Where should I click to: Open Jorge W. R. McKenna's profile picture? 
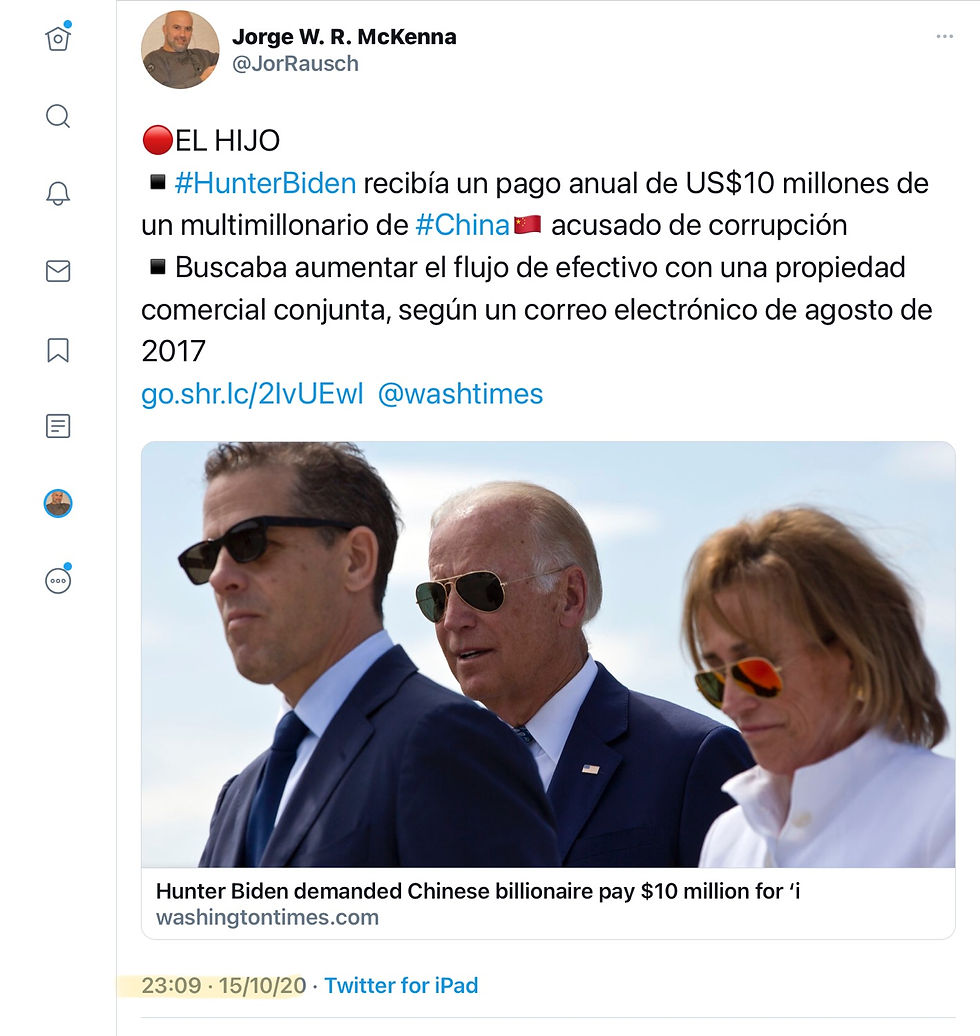coord(180,50)
